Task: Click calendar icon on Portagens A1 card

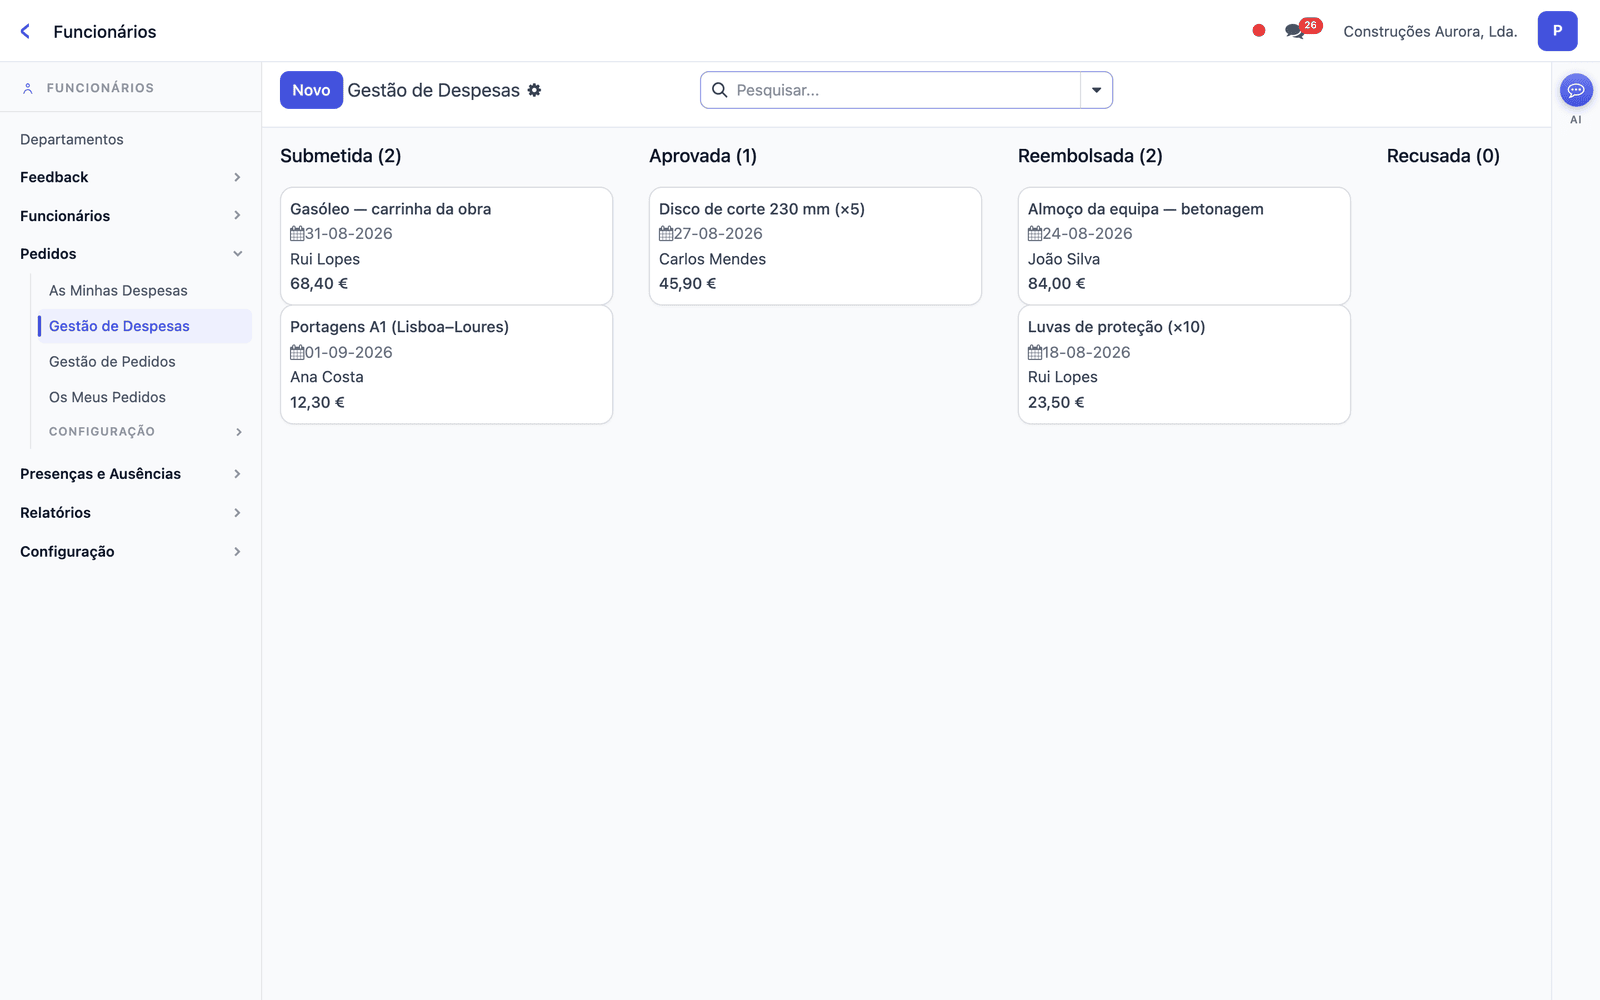Action: [297, 352]
